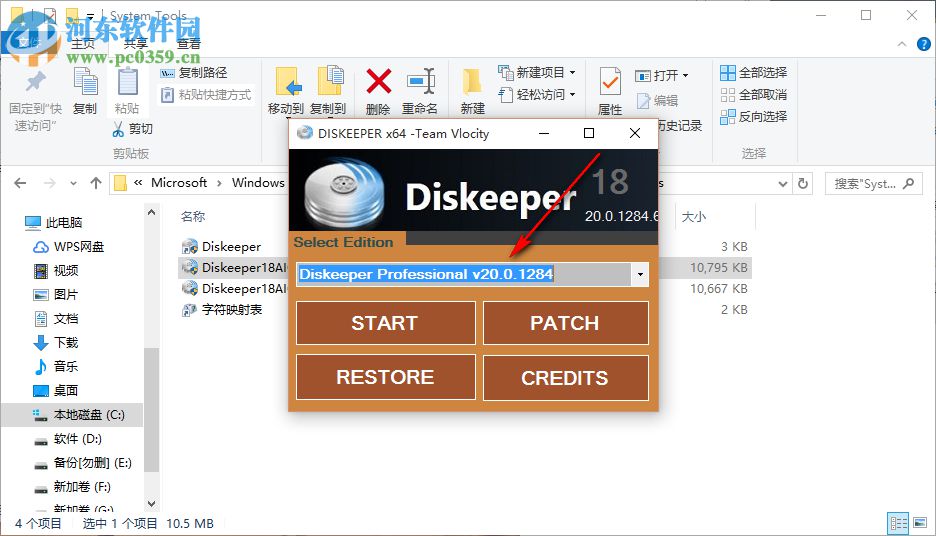Open the CREDITS button

click(x=565, y=378)
